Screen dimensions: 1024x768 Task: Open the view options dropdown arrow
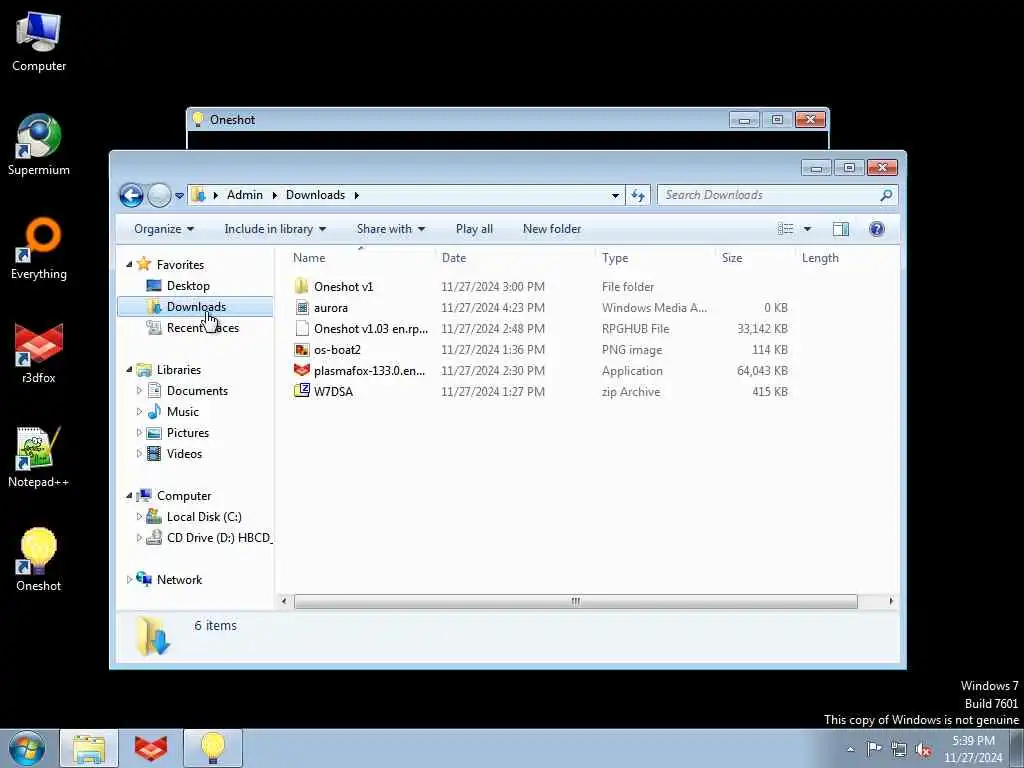tap(807, 229)
